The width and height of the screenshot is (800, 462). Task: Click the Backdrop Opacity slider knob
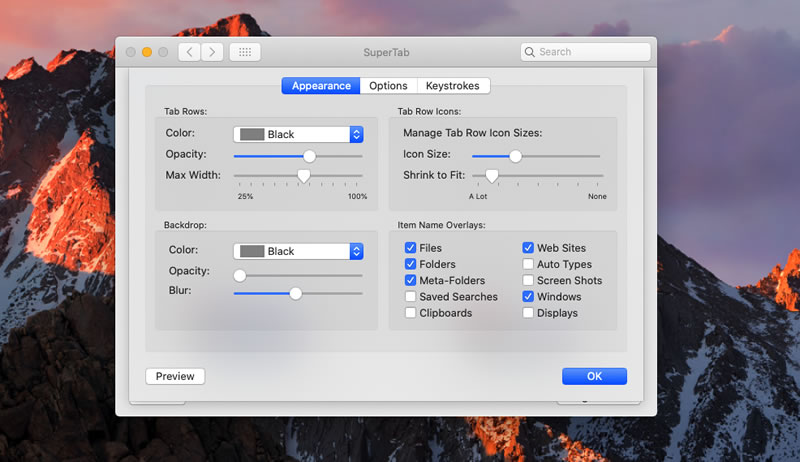240,276
